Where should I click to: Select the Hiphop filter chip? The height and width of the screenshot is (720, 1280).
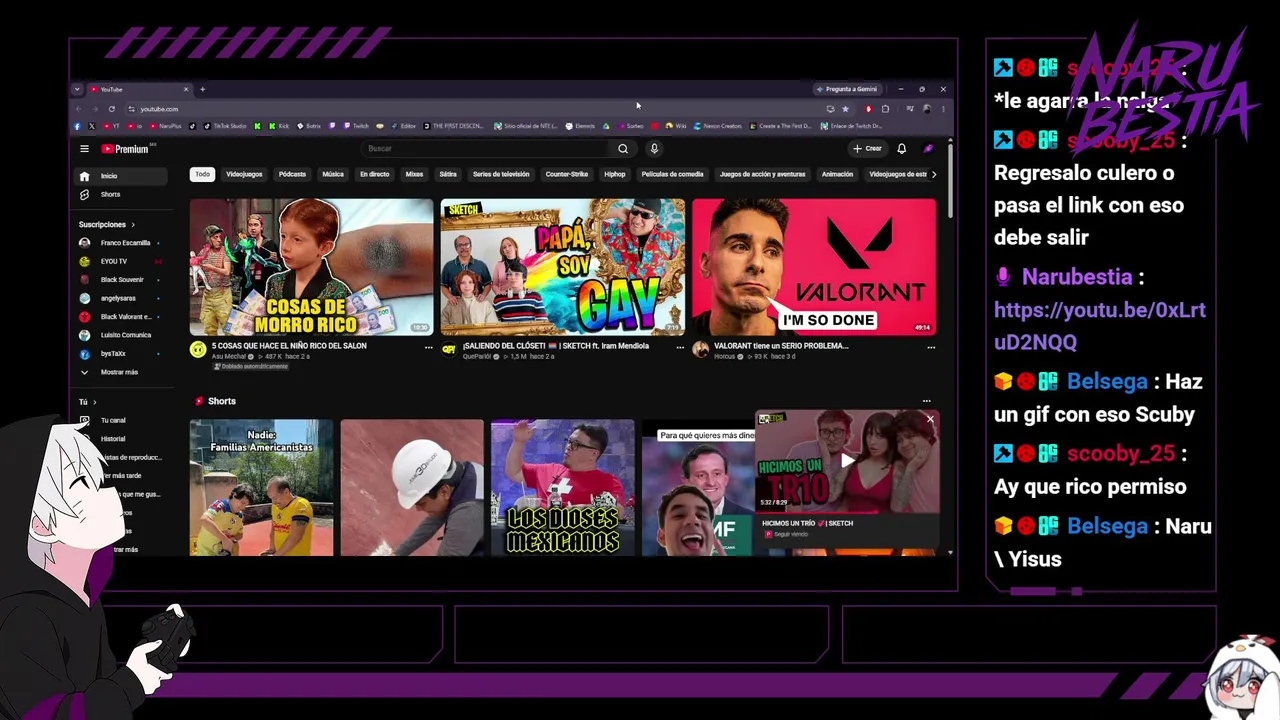615,174
